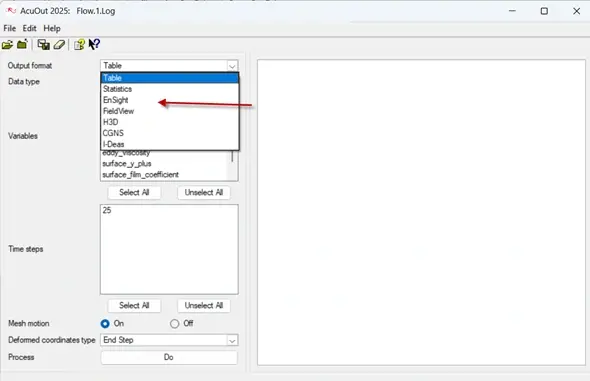Click the save output toolbar icon

tap(44, 45)
